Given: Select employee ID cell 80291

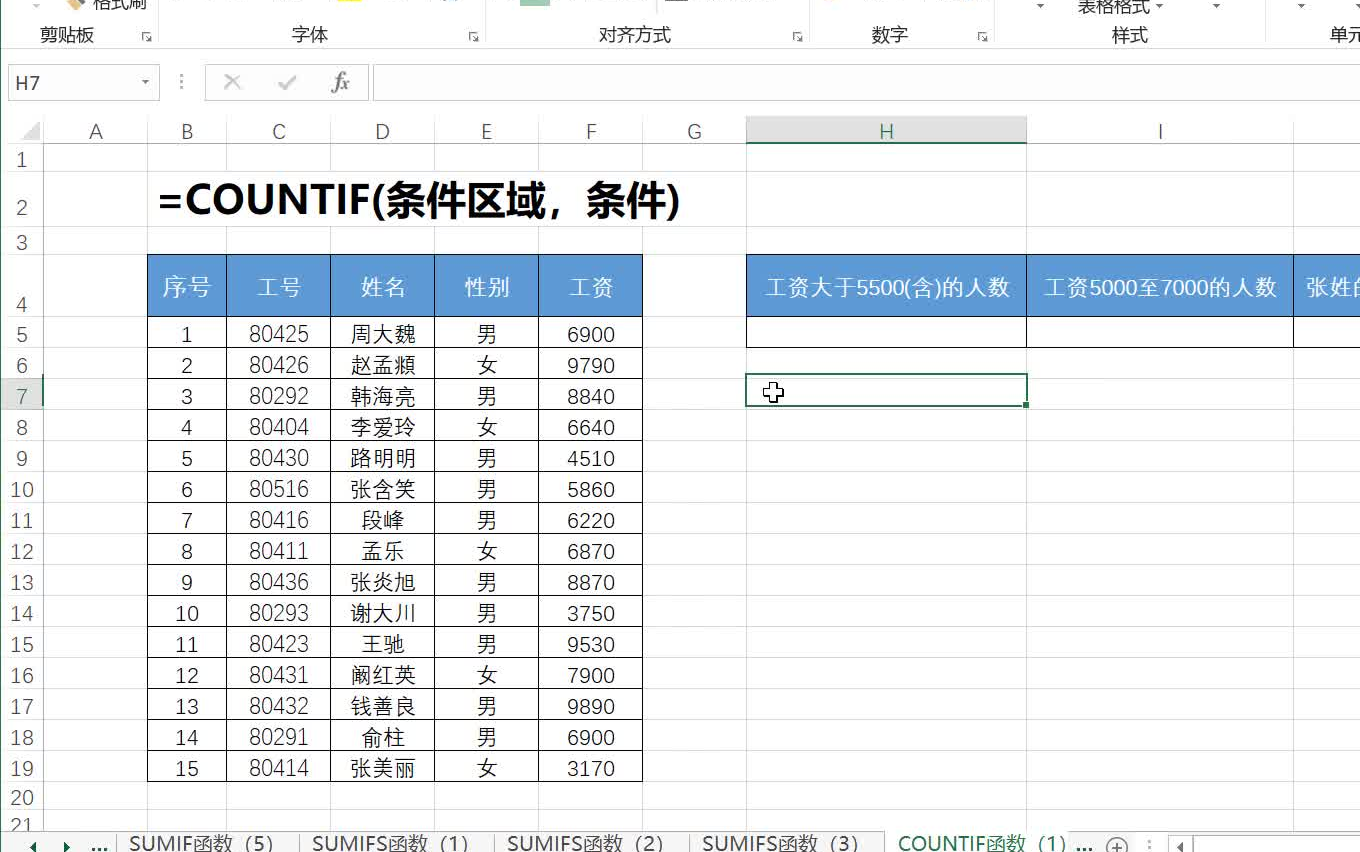Looking at the screenshot, I should coord(279,737).
